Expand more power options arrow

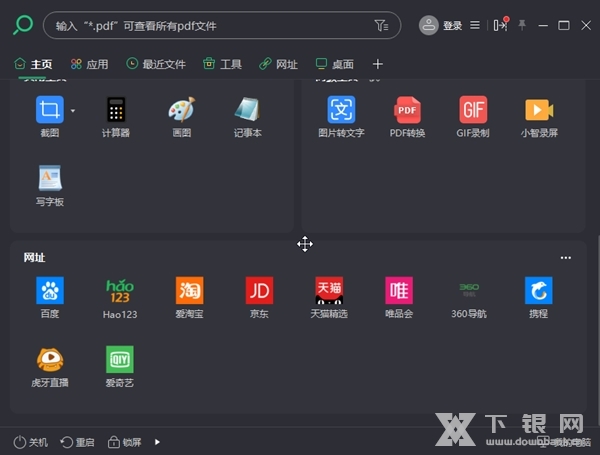pyautogui.click(x=157, y=442)
